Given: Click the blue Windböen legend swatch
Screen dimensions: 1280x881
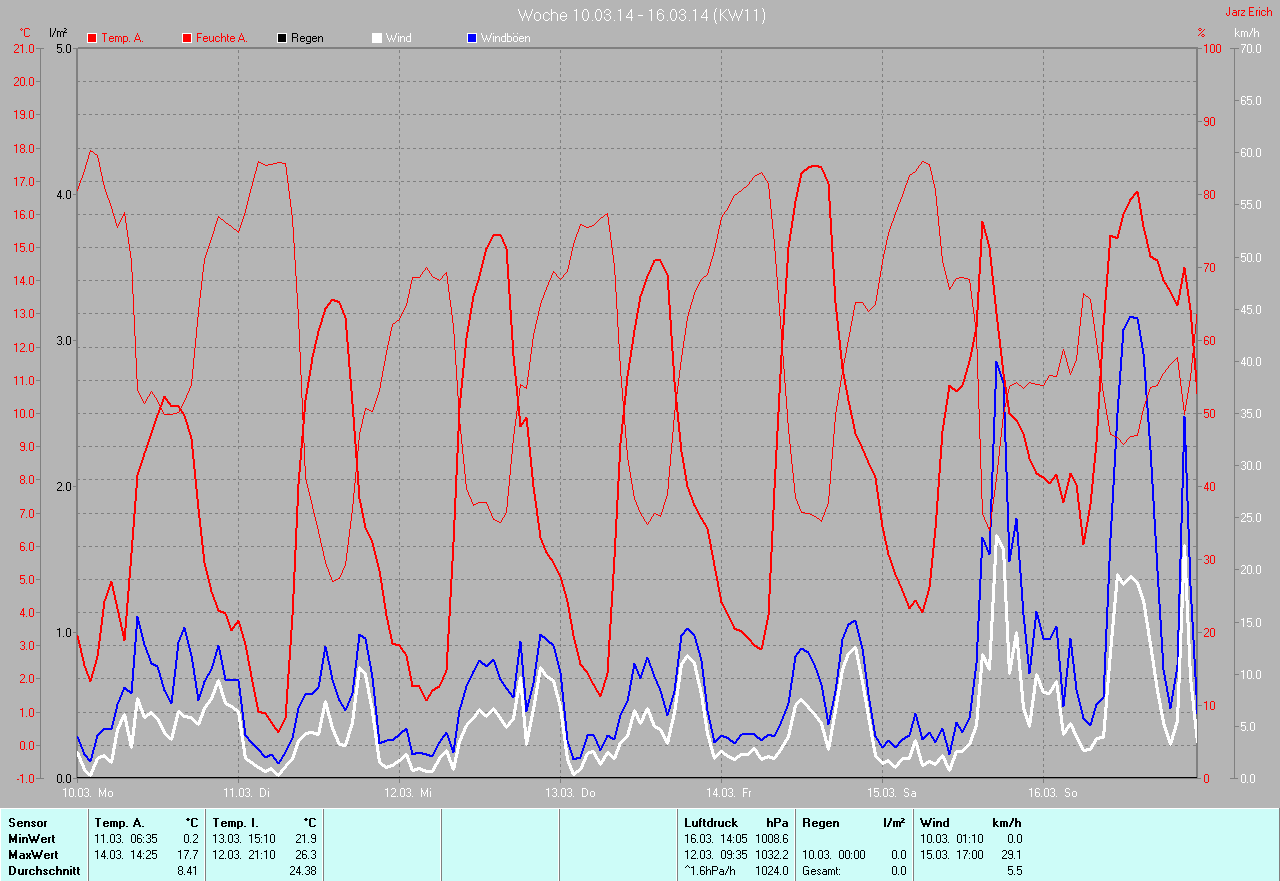Looking at the screenshot, I should (x=472, y=38).
